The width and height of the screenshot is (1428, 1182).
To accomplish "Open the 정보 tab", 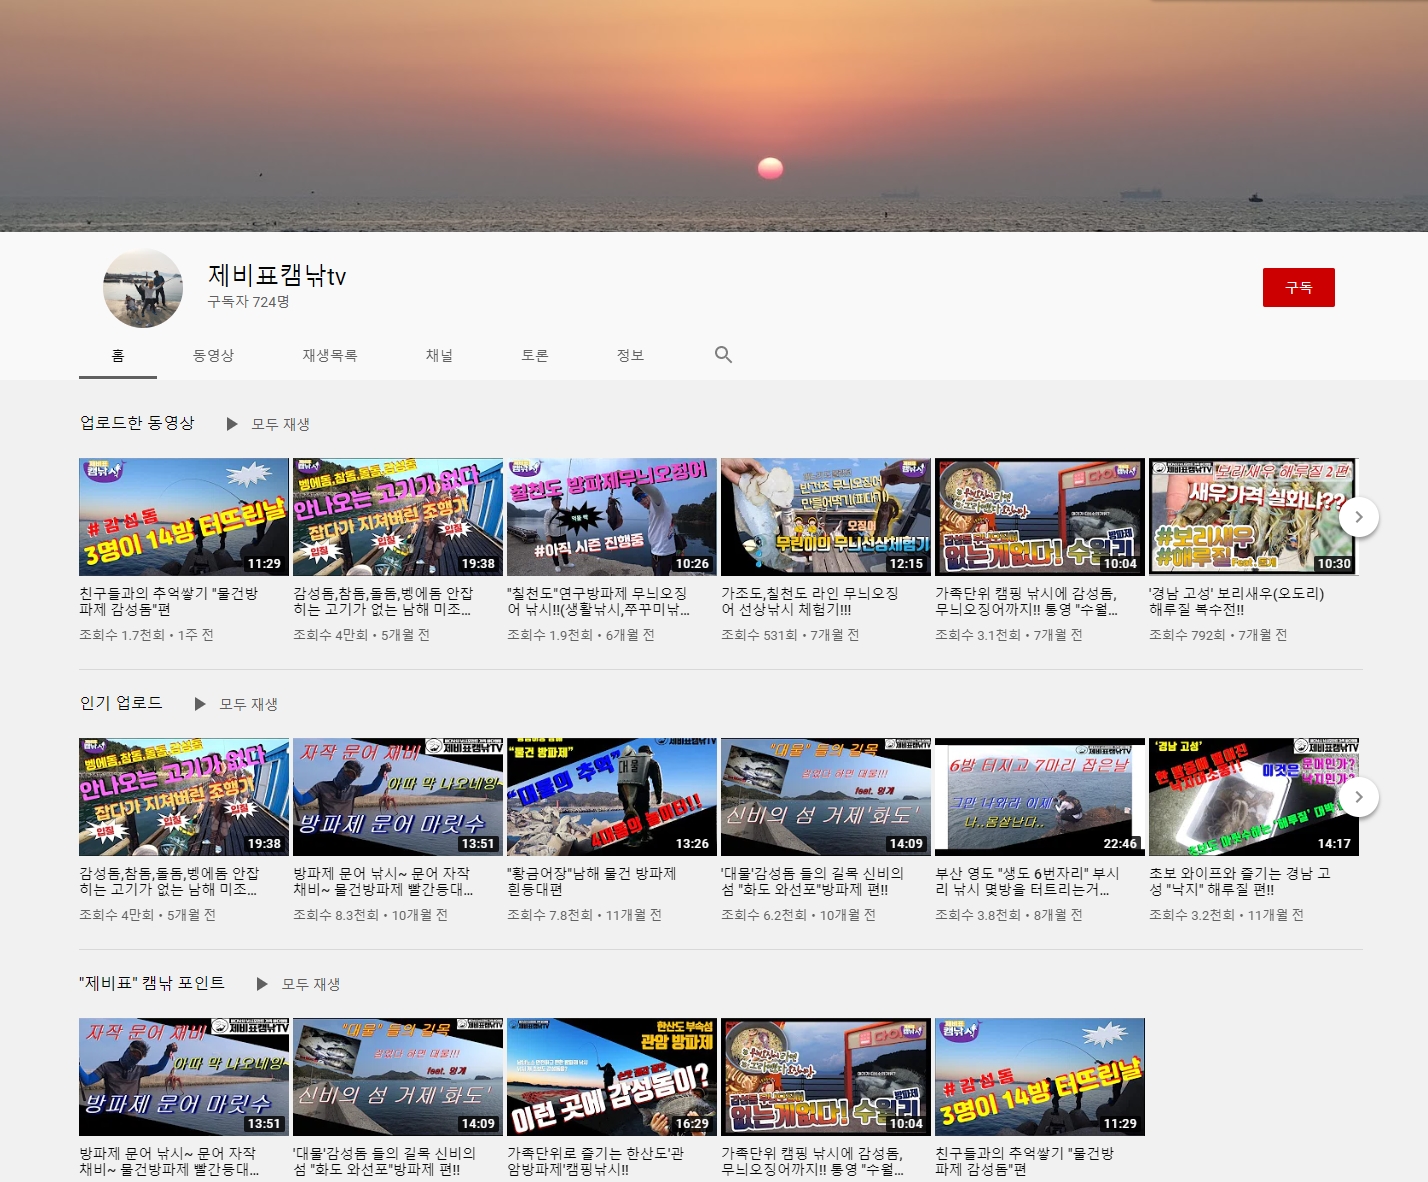I will point(630,355).
